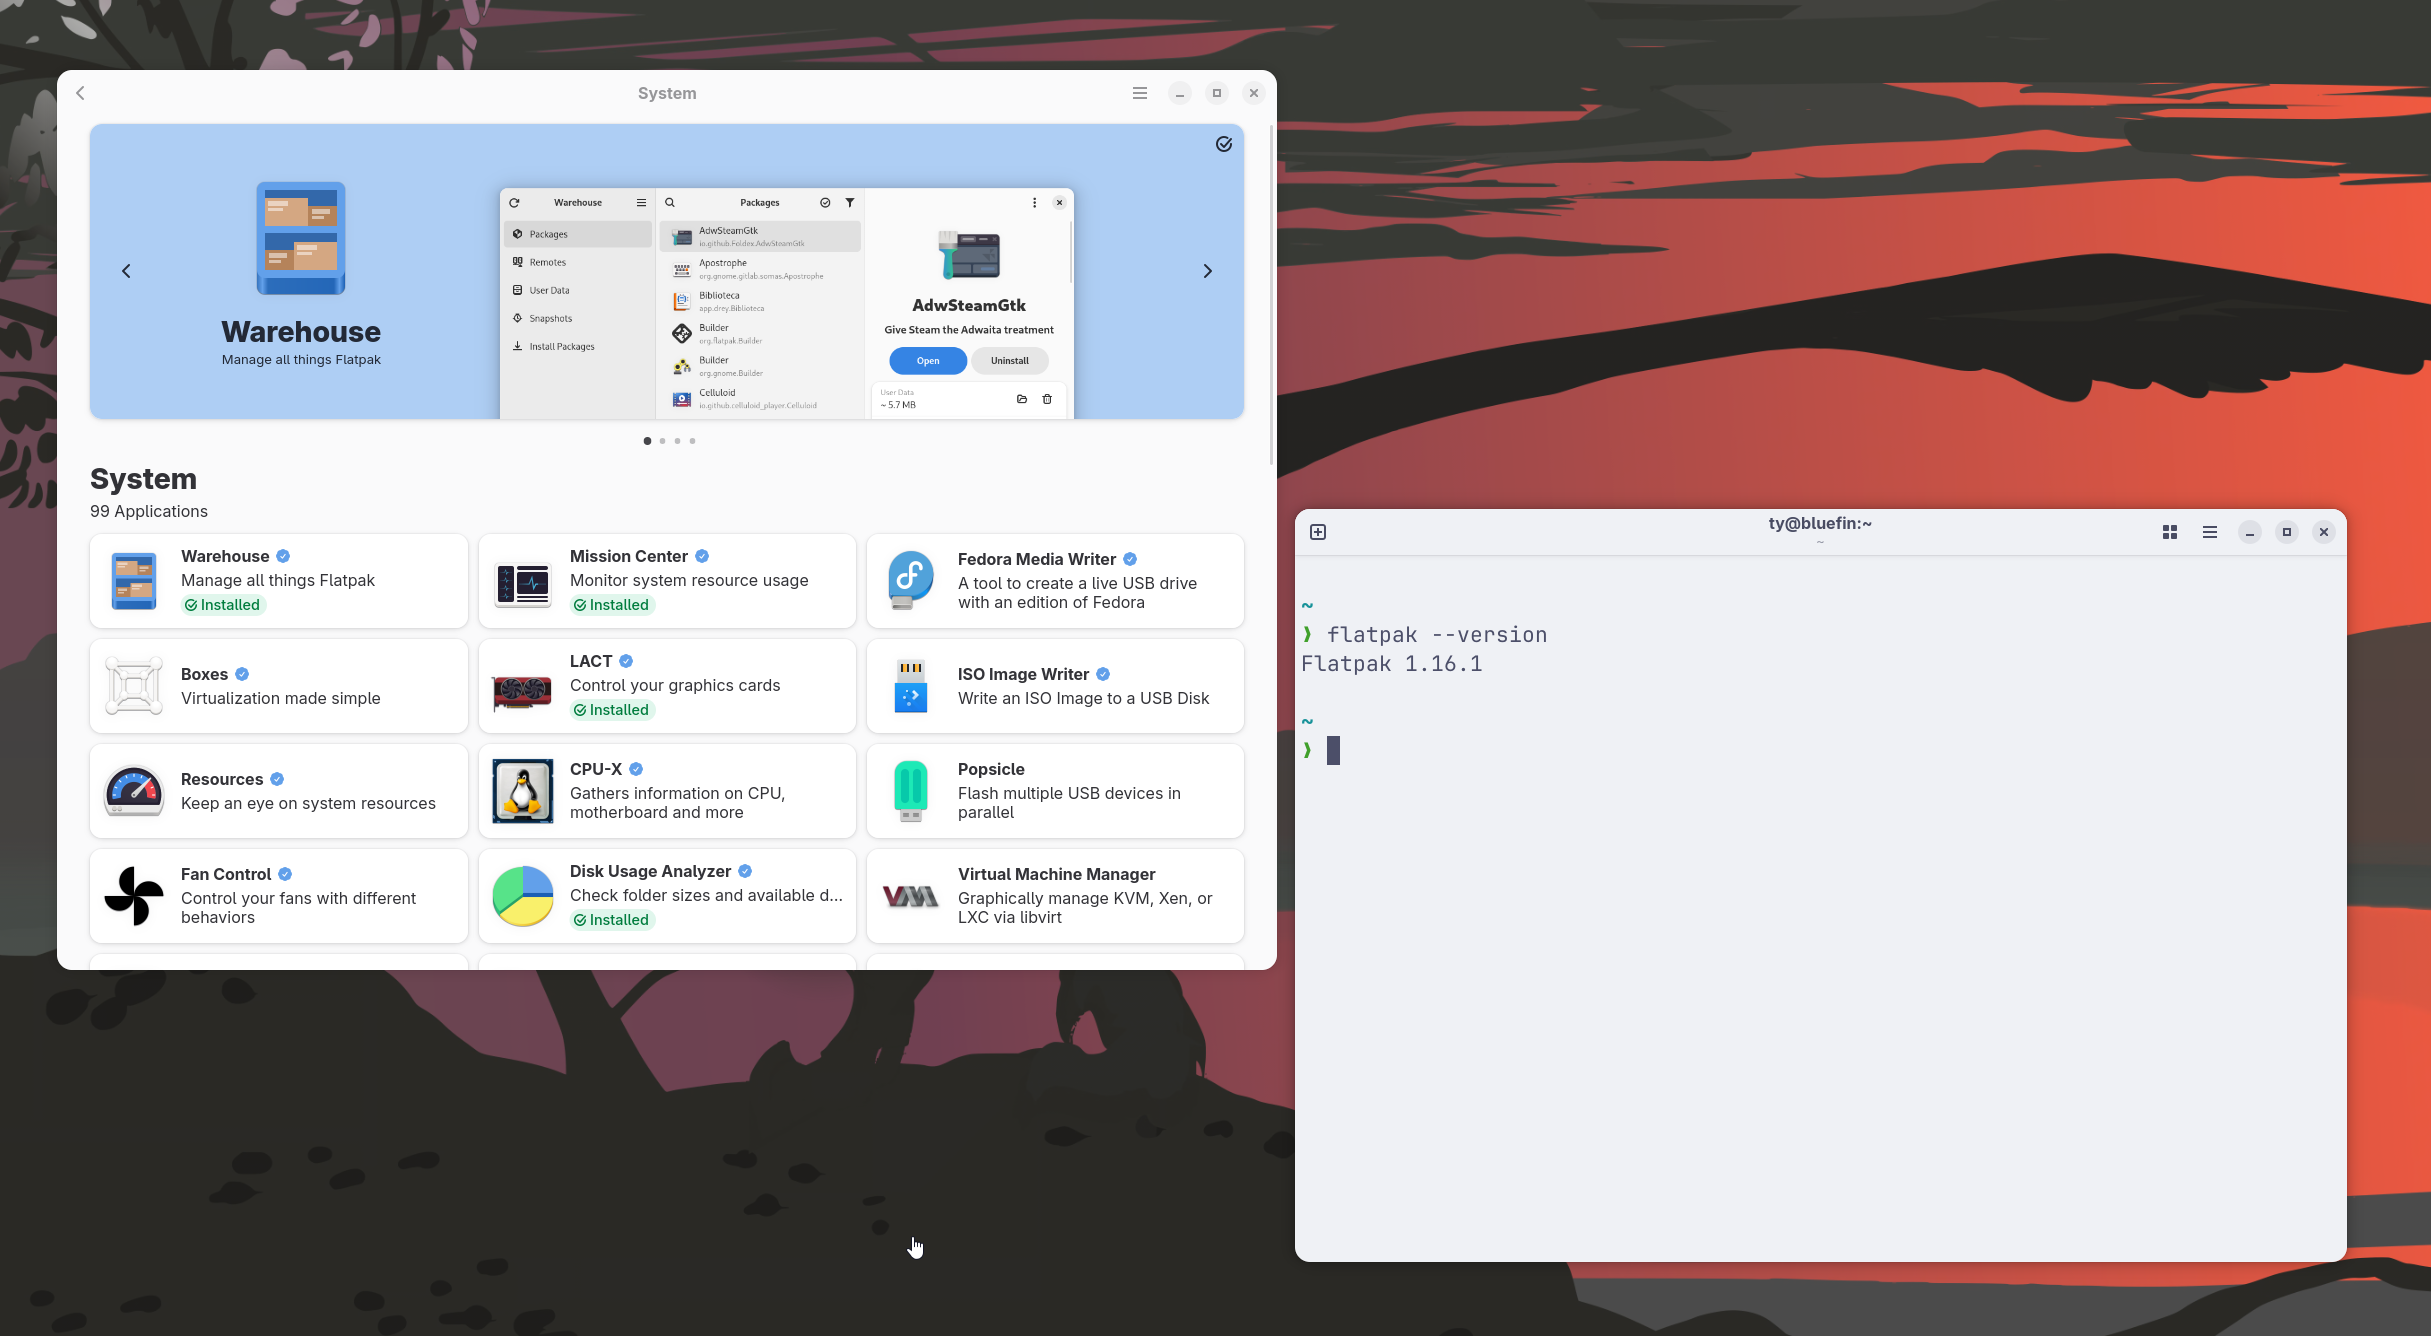This screenshot has width=2431, height=1336.
Task: Show terminal tab overview grid
Action: click(x=2170, y=532)
